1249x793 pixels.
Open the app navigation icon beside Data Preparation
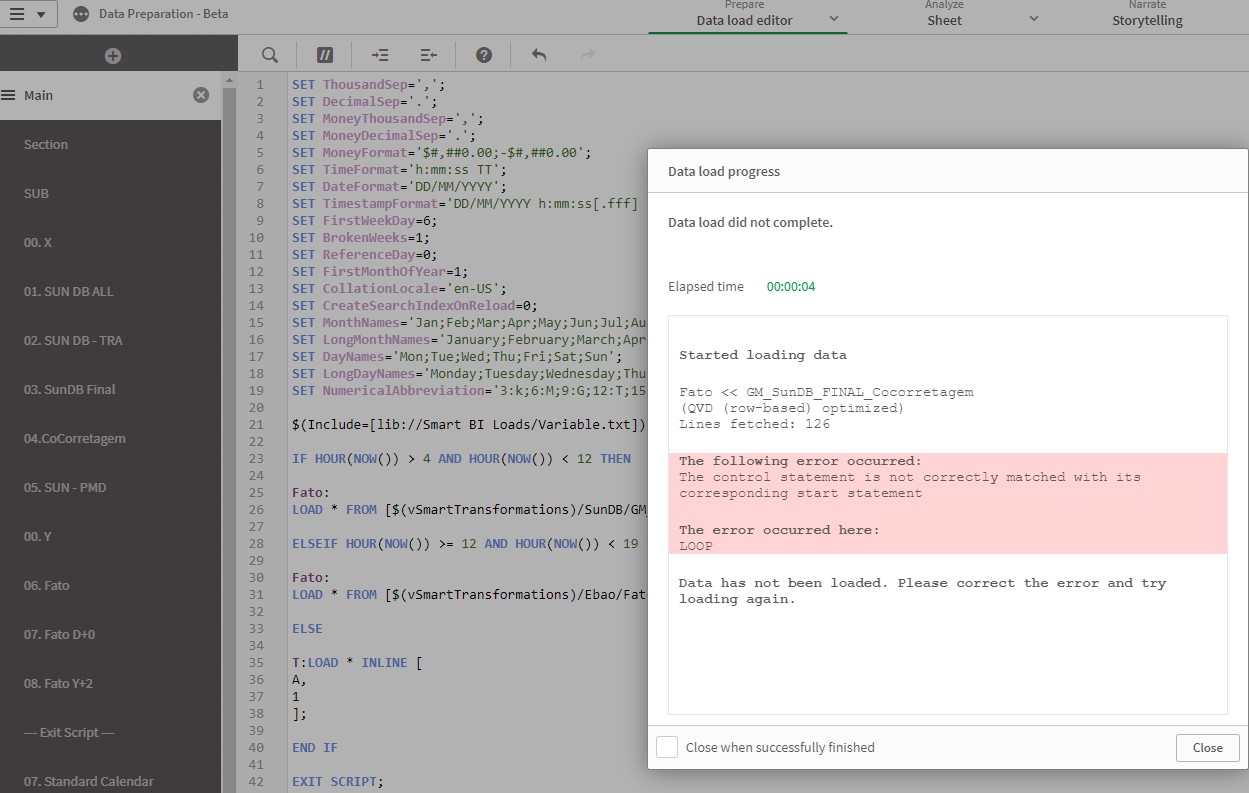81,14
